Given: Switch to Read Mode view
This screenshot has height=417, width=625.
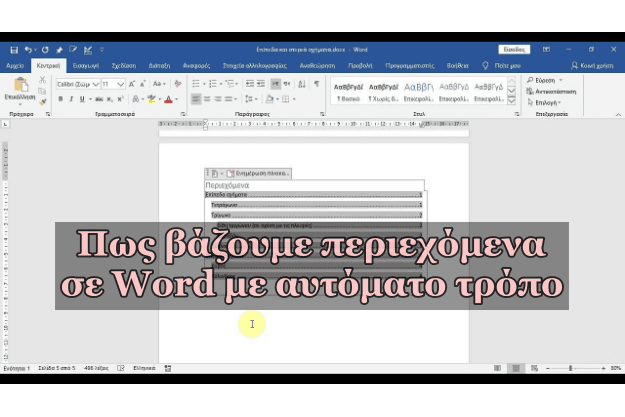Looking at the screenshot, I should 497,368.
